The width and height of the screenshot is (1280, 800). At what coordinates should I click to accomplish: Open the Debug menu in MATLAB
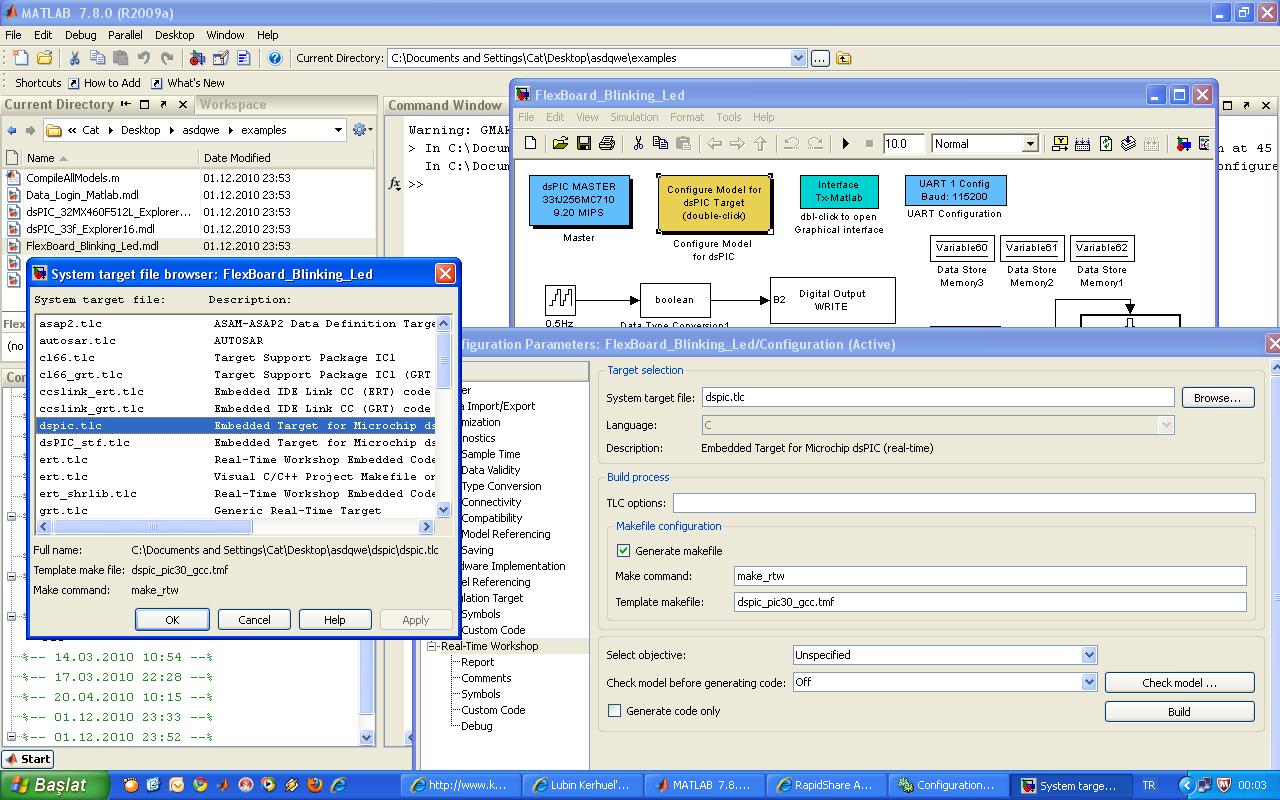pos(80,35)
